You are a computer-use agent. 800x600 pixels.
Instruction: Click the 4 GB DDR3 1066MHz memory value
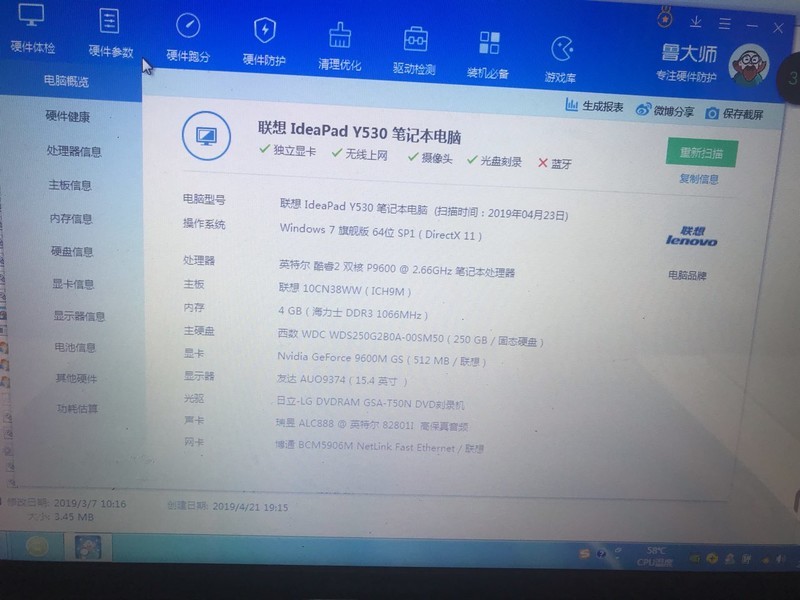pos(353,312)
